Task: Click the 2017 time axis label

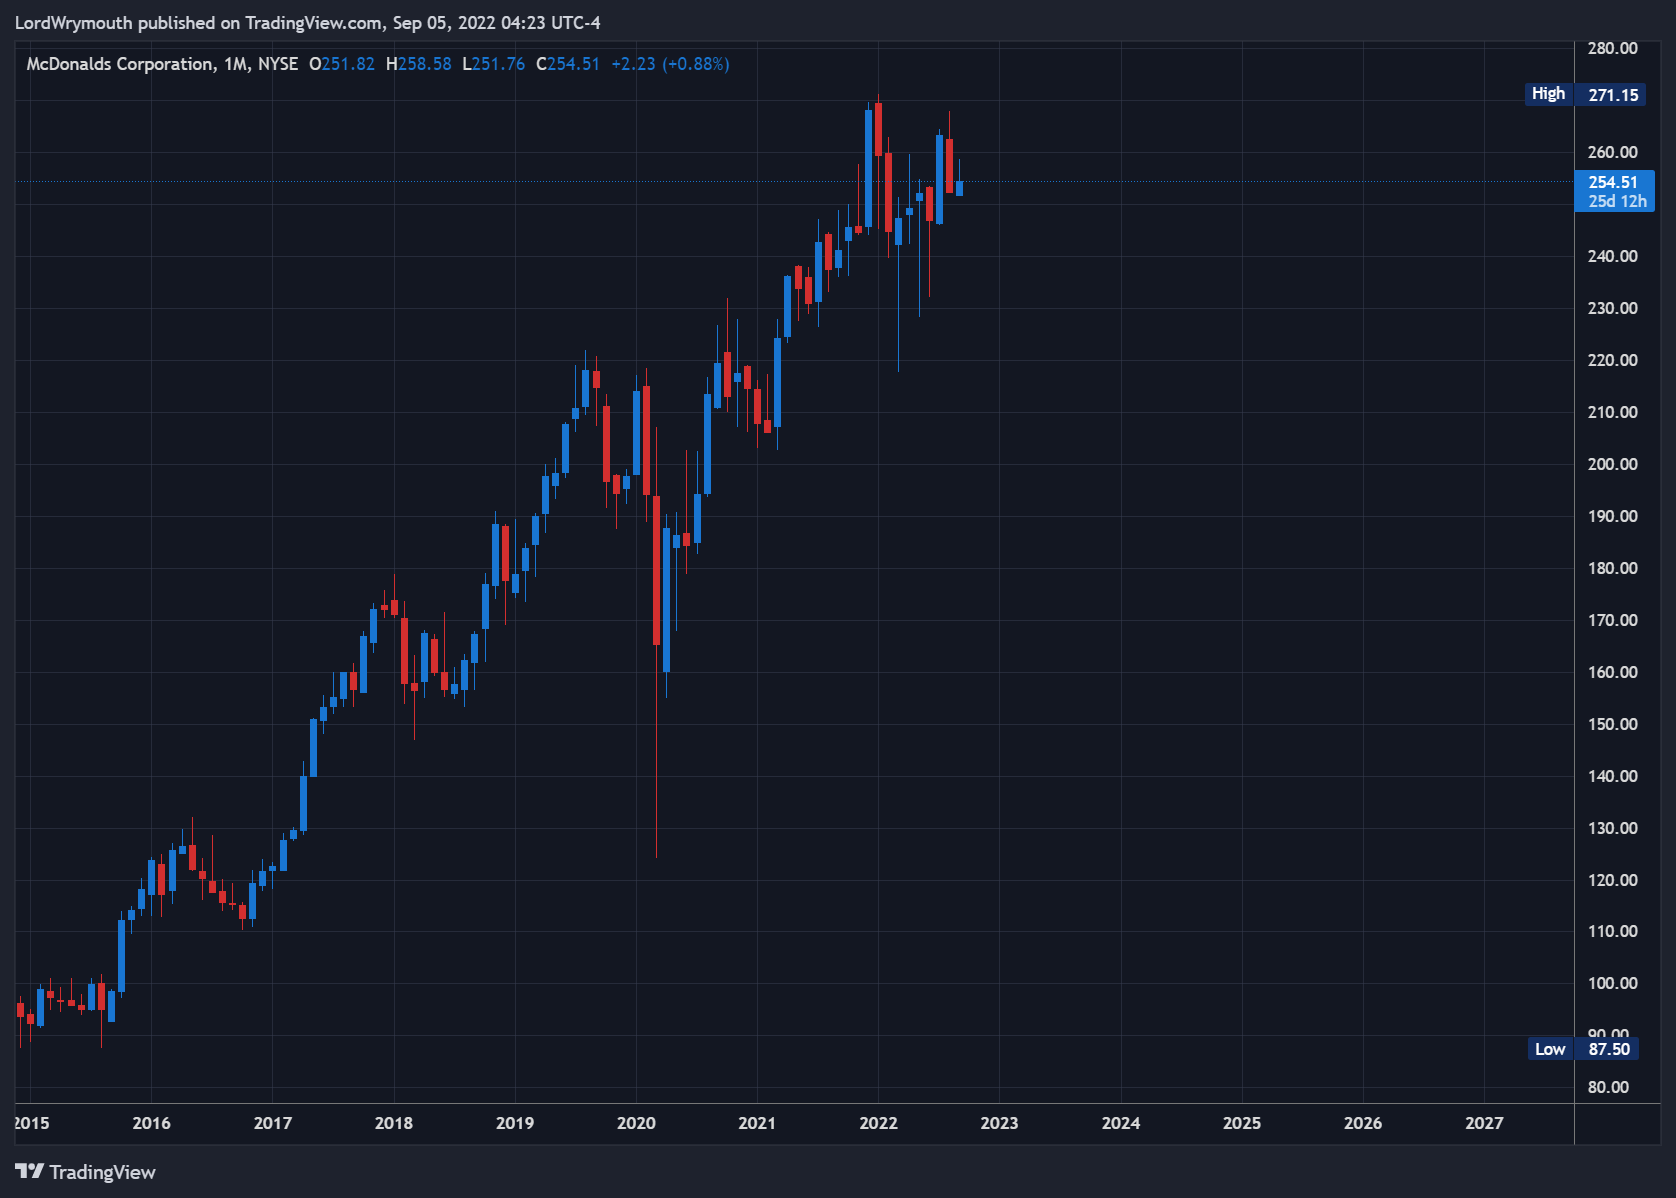Action: coord(273,1123)
